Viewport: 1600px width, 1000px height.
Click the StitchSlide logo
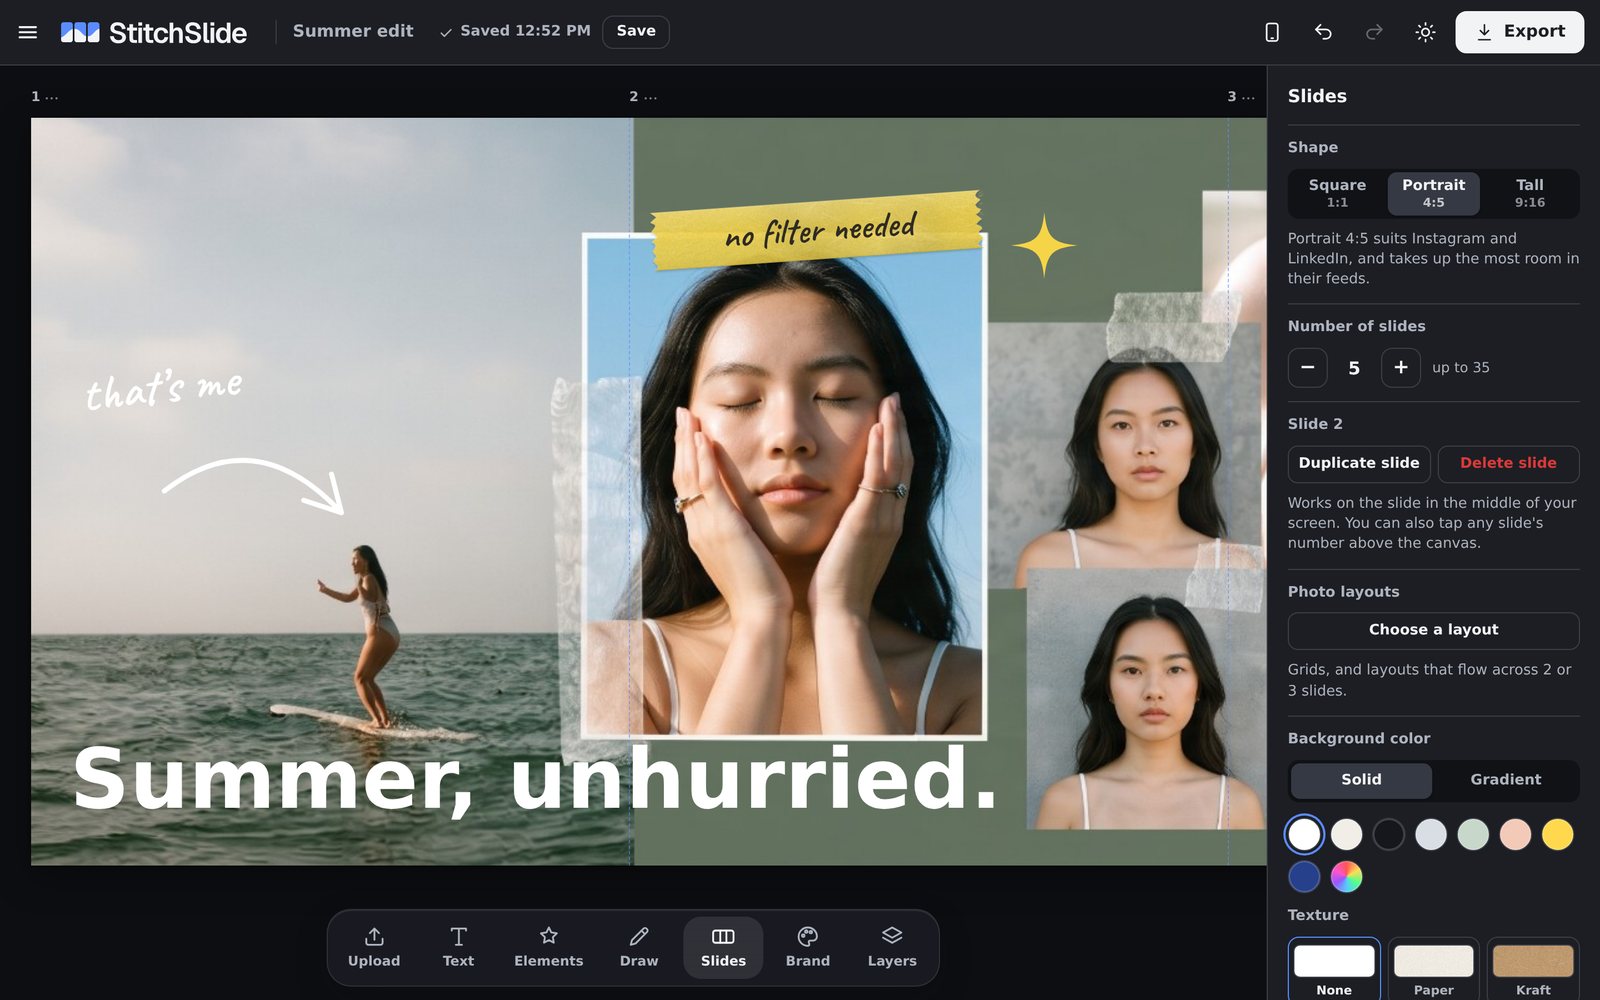153,32
